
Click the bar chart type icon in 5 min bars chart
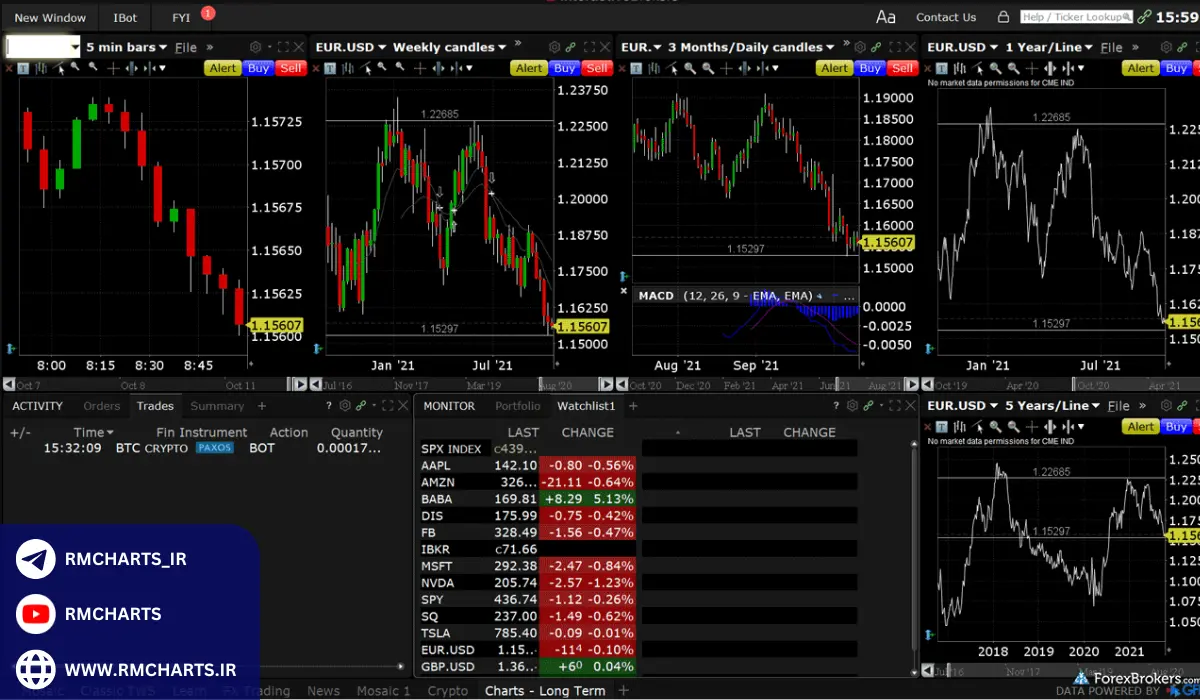click(x=41, y=68)
